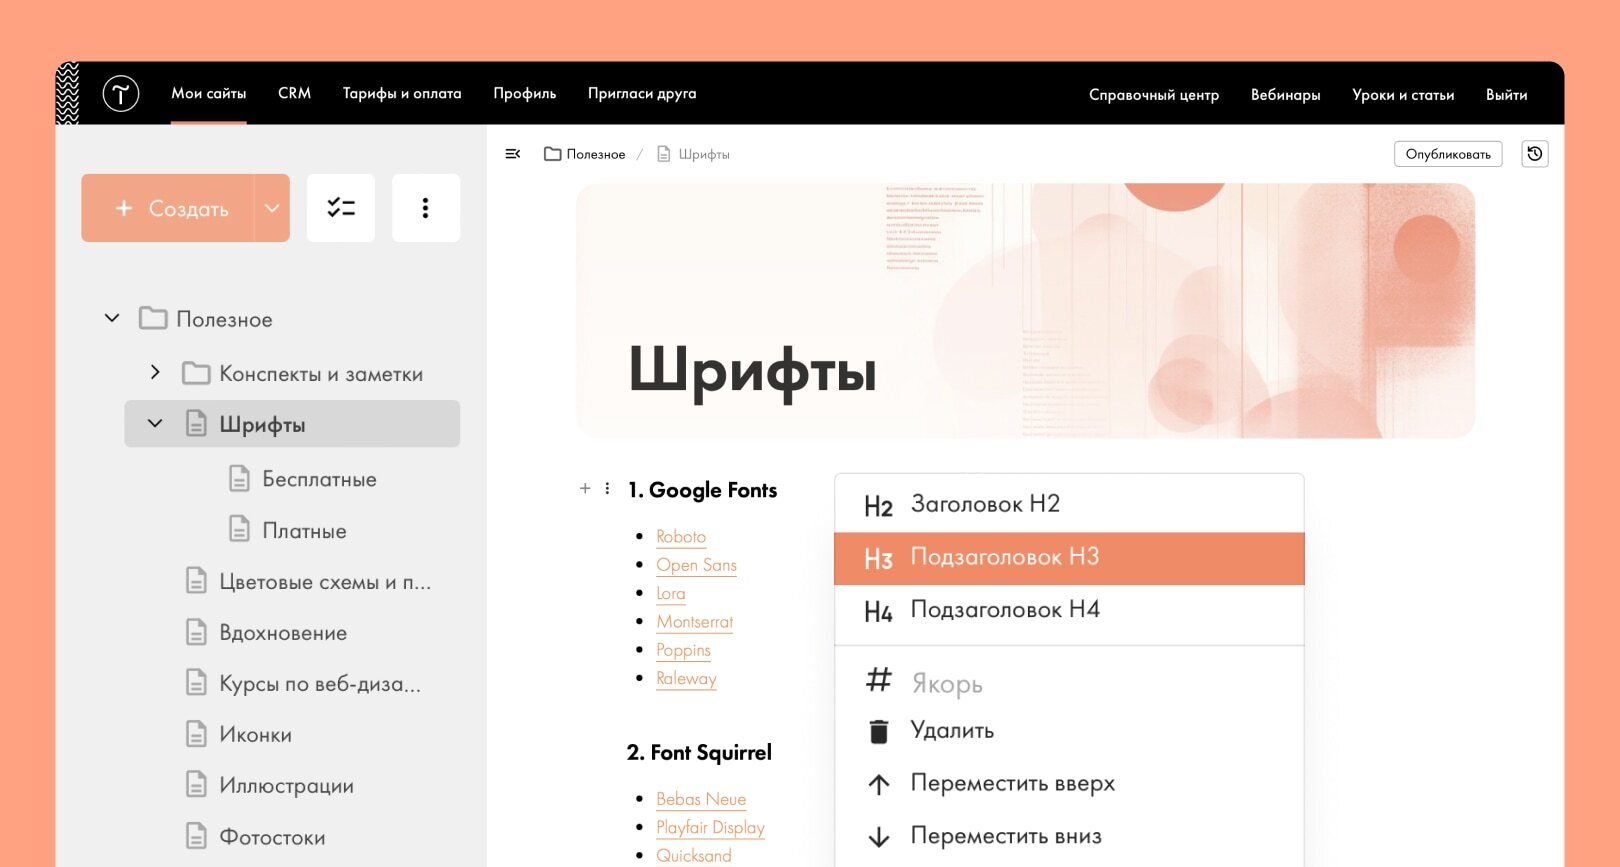Click the Бесплатные page icon
The image size is (1620, 867).
[x=239, y=478]
